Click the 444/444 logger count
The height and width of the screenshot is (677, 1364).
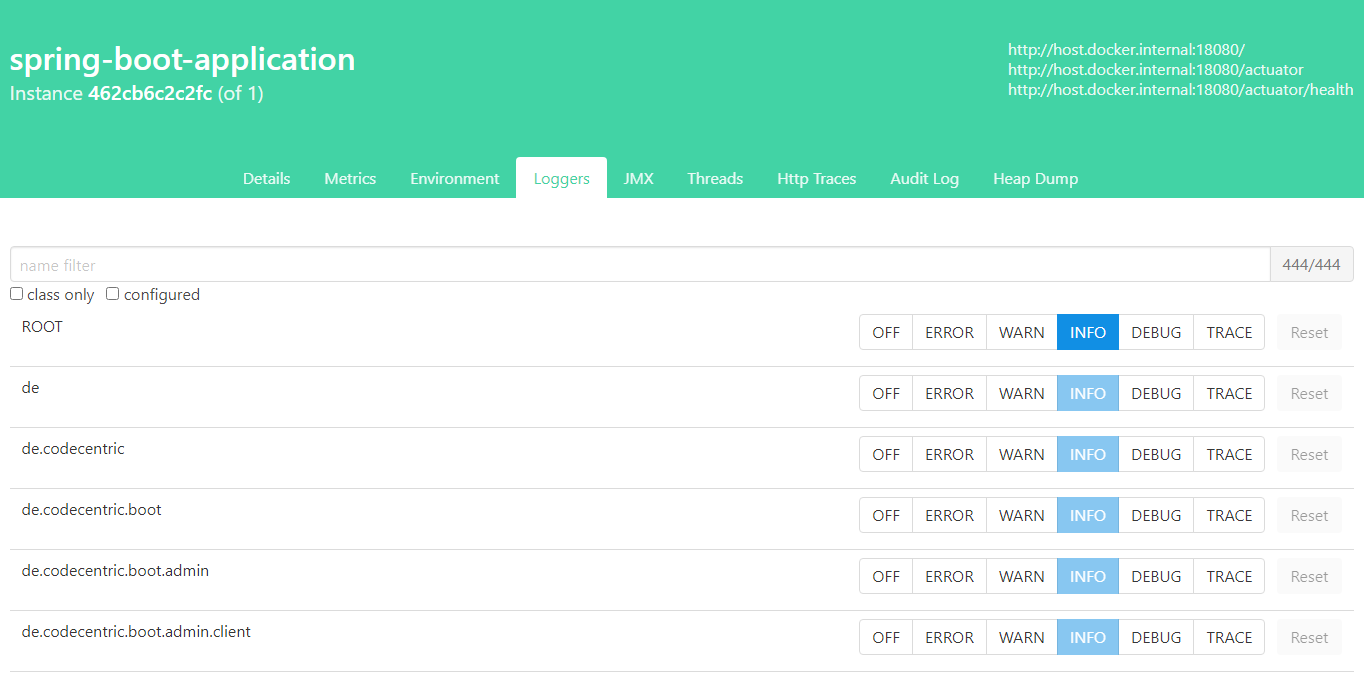[1311, 265]
